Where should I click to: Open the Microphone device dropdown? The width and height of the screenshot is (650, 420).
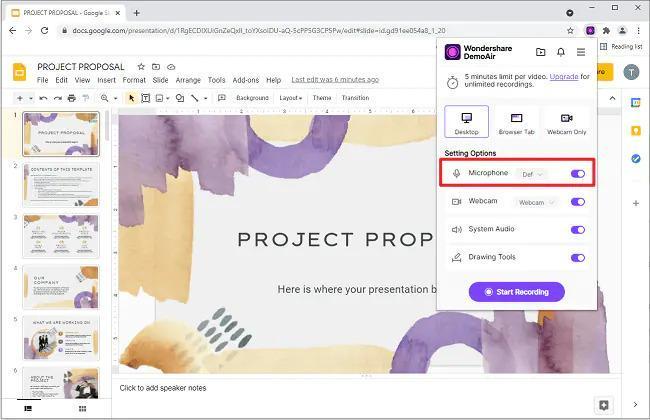tap(532, 174)
